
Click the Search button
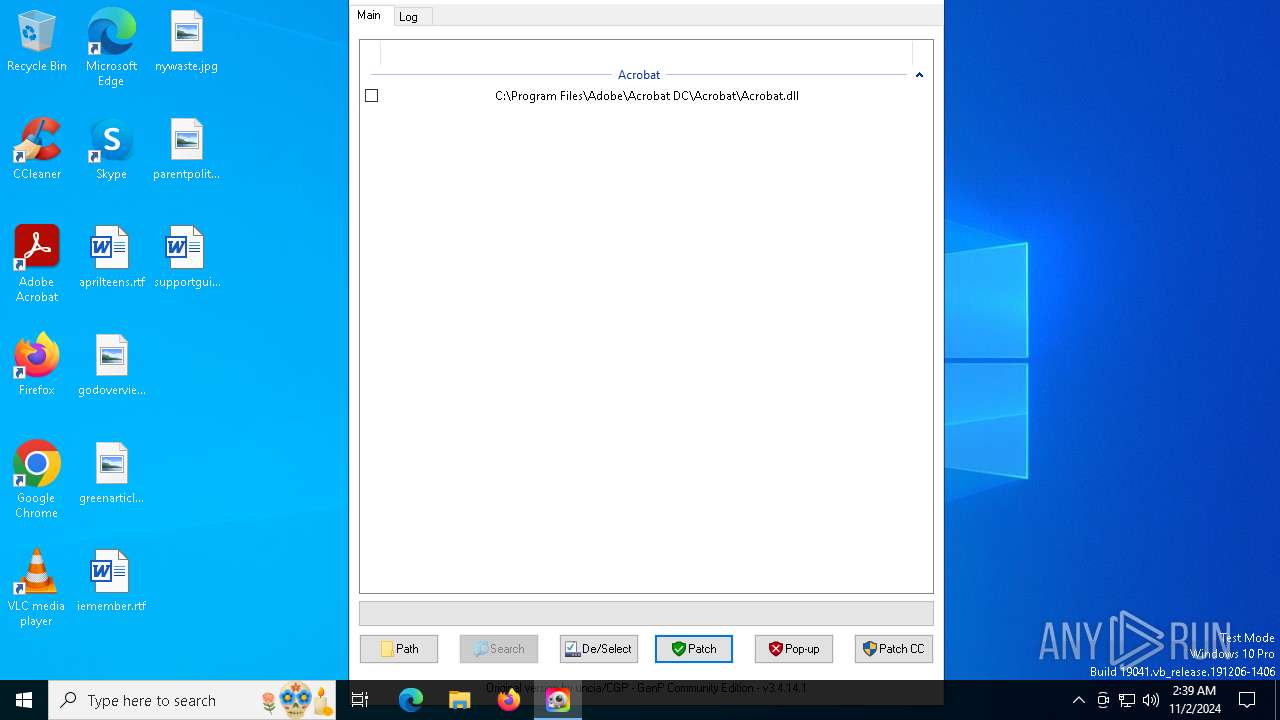(x=499, y=649)
